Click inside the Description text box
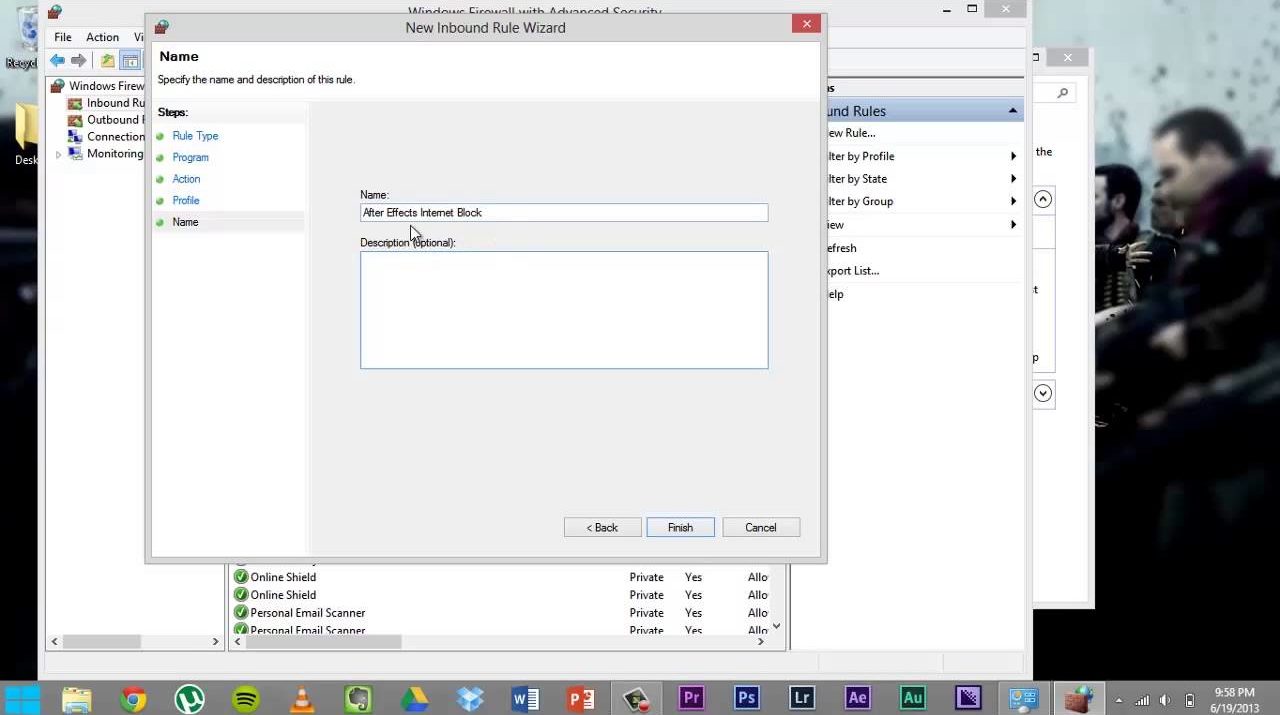Image resolution: width=1280 pixels, height=715 pixels. click(564, 310)
